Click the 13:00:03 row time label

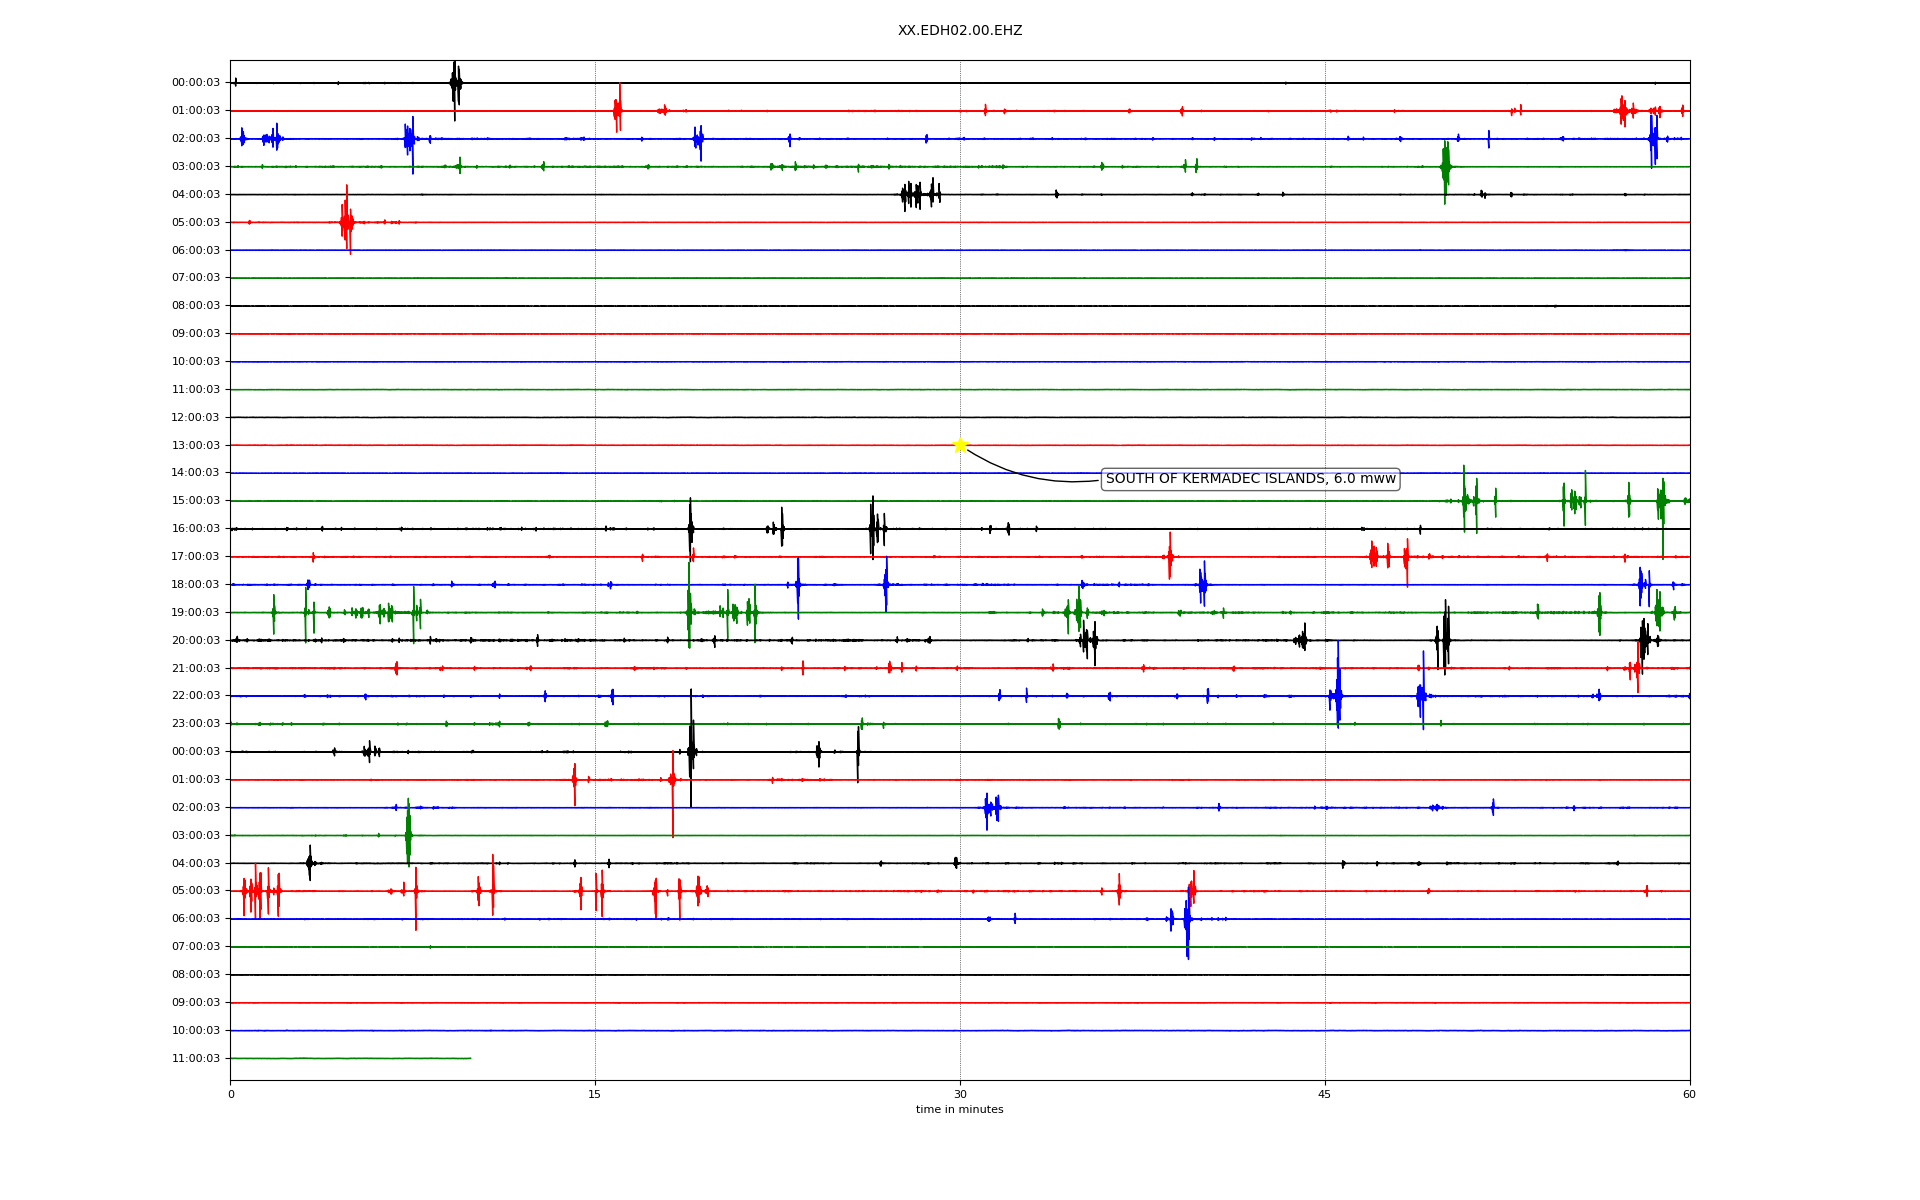coord(196,445)
